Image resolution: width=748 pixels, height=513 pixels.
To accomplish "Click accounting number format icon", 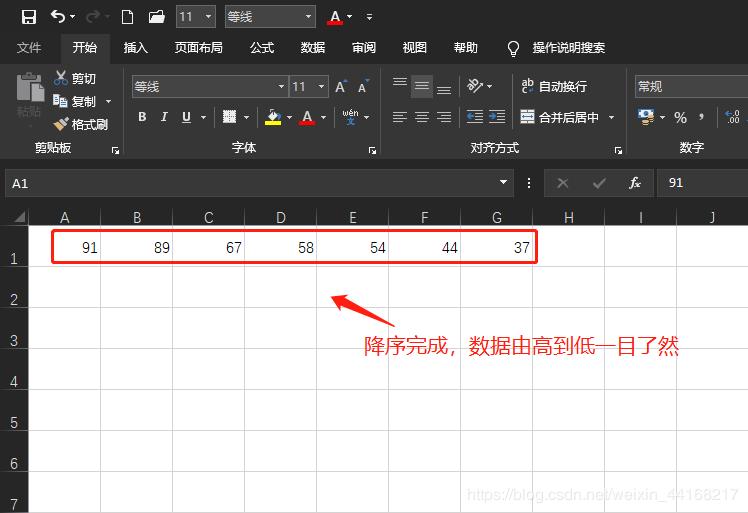I will tap(645, 117).
